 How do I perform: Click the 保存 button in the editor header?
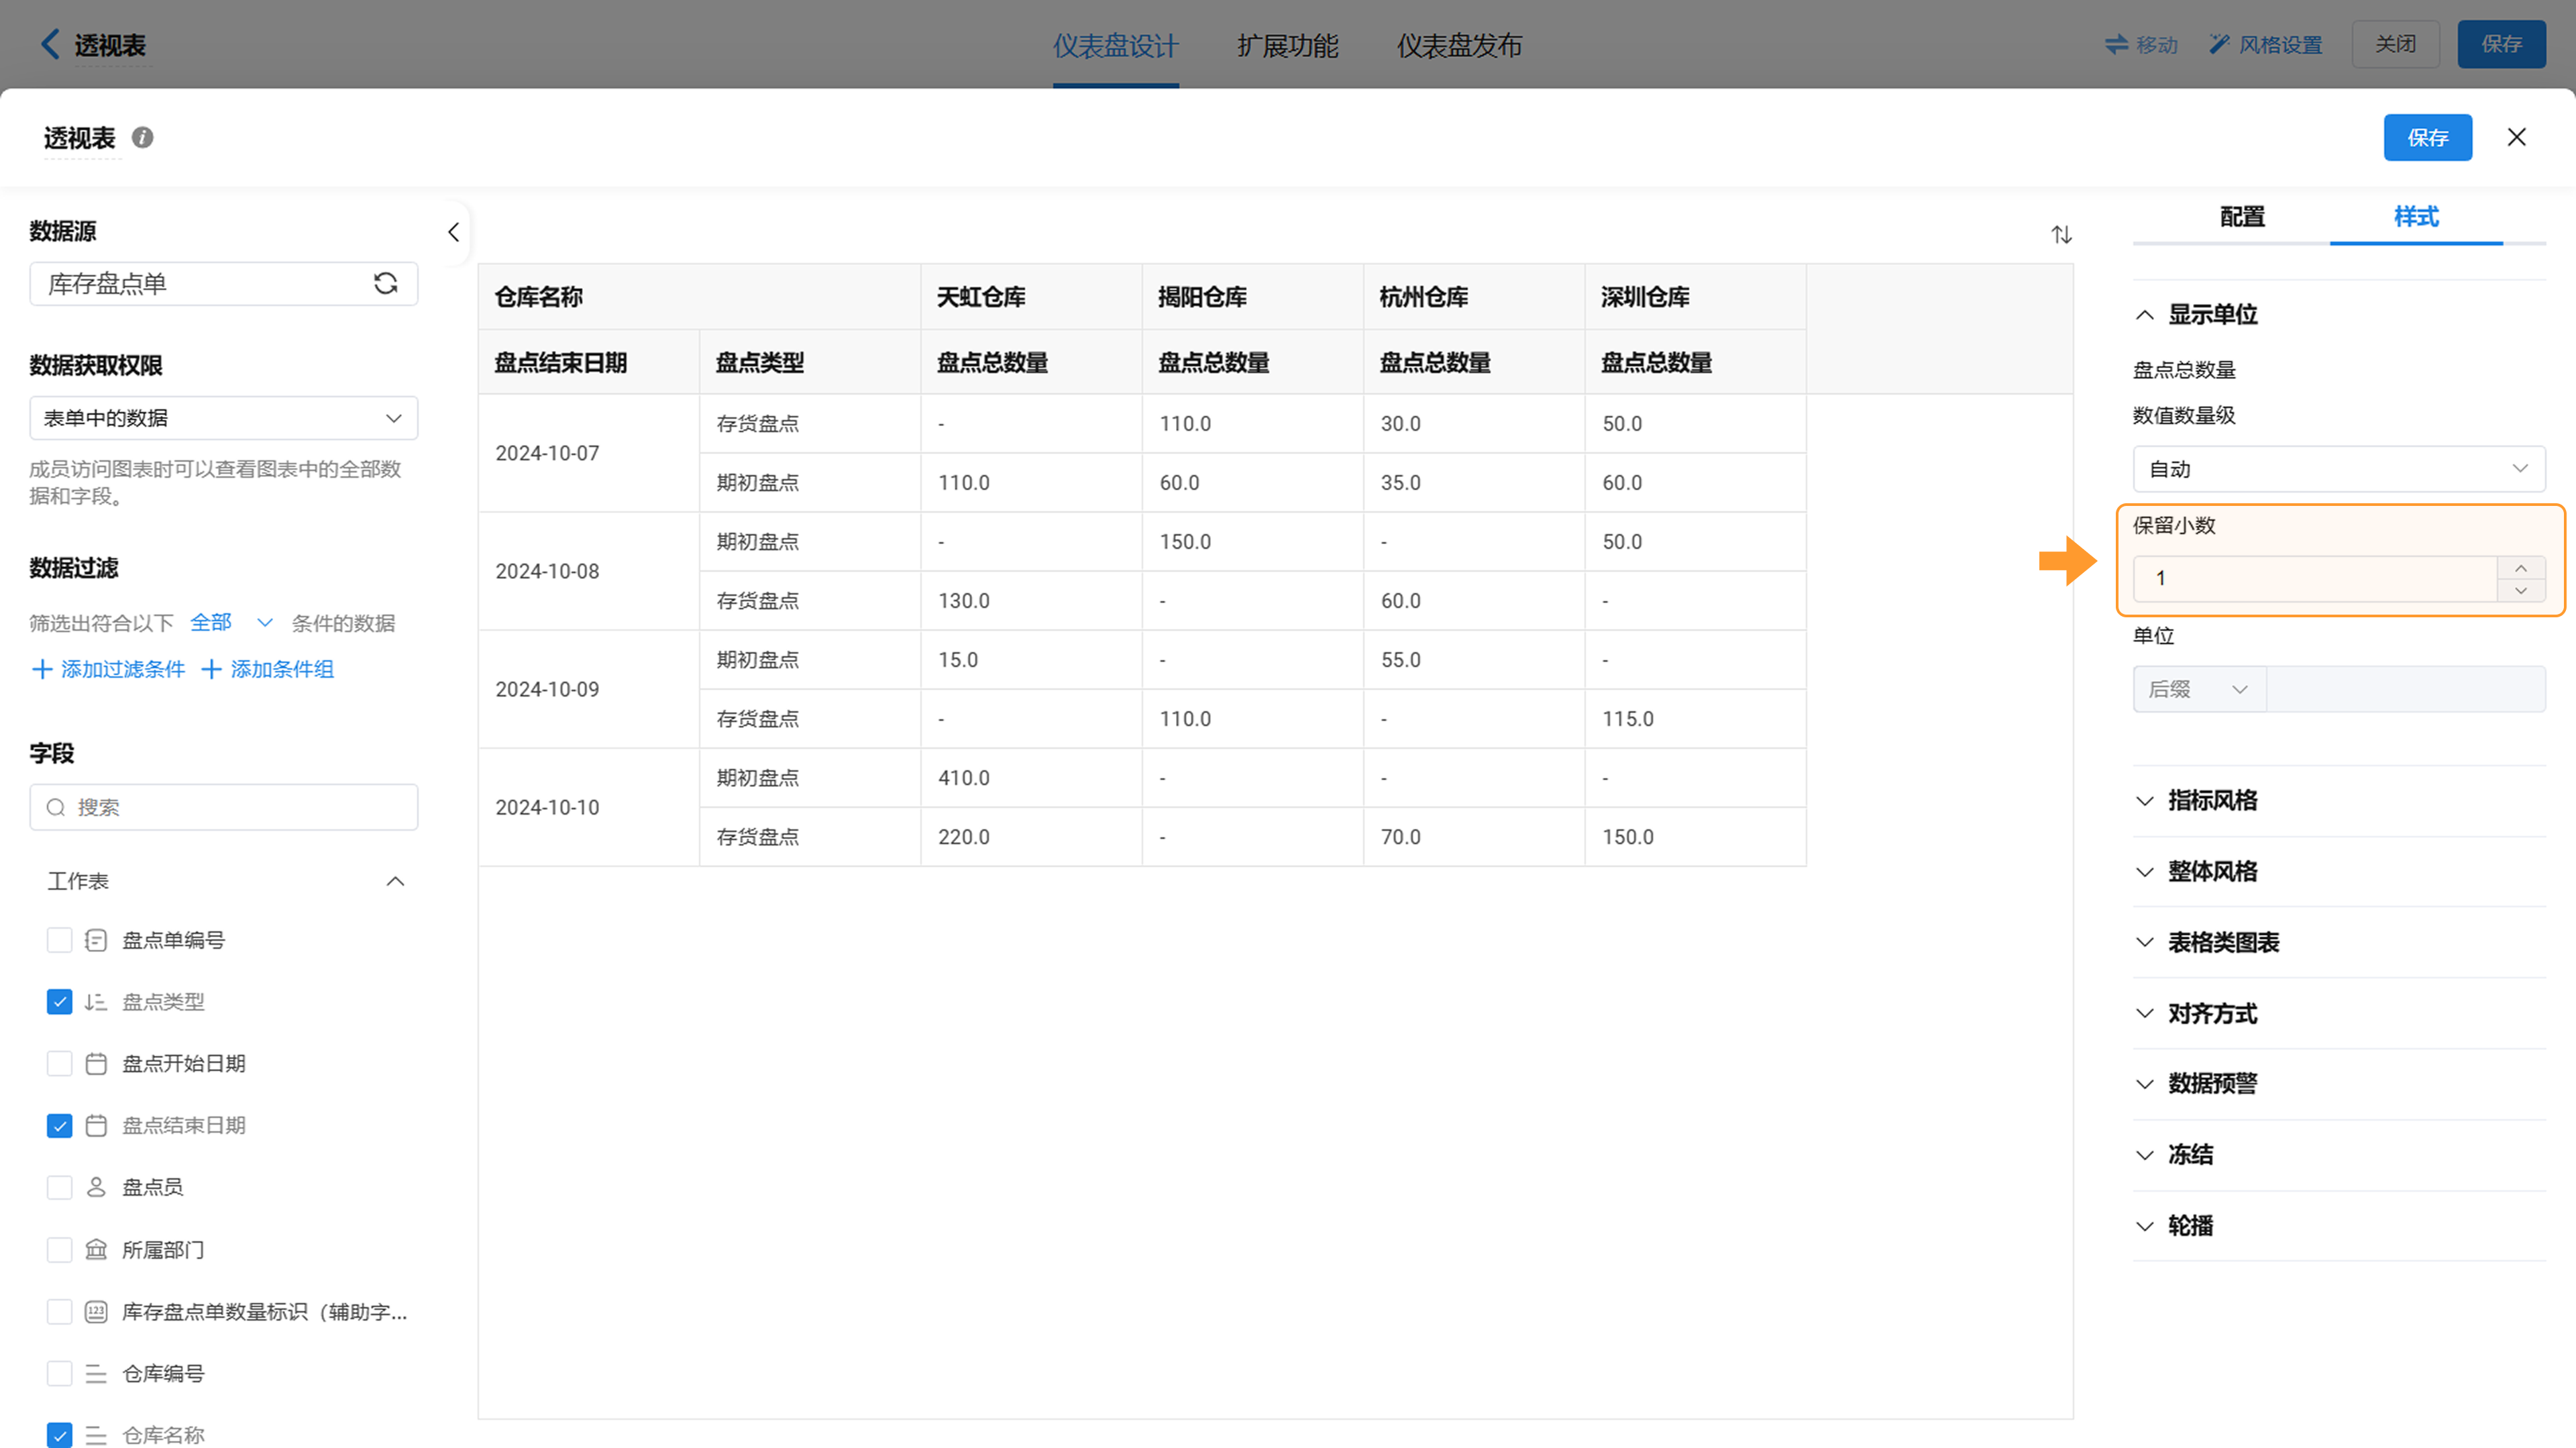click(x=2427, y=137)
